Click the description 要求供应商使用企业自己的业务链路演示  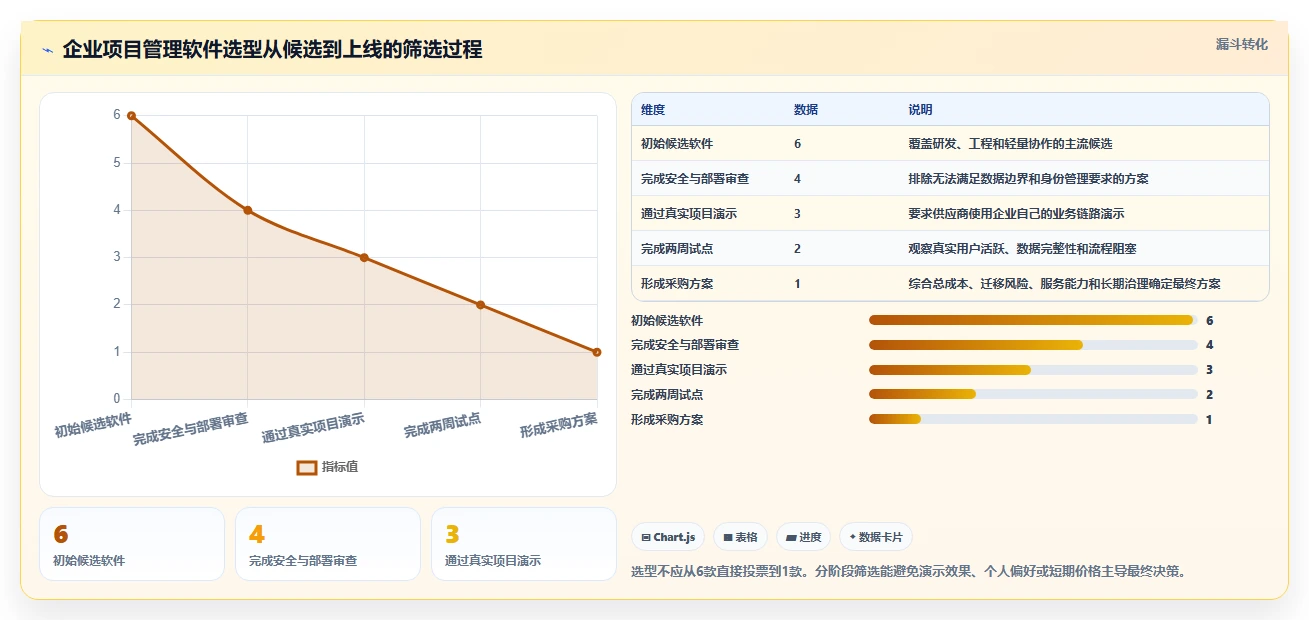pos(1016,214)
